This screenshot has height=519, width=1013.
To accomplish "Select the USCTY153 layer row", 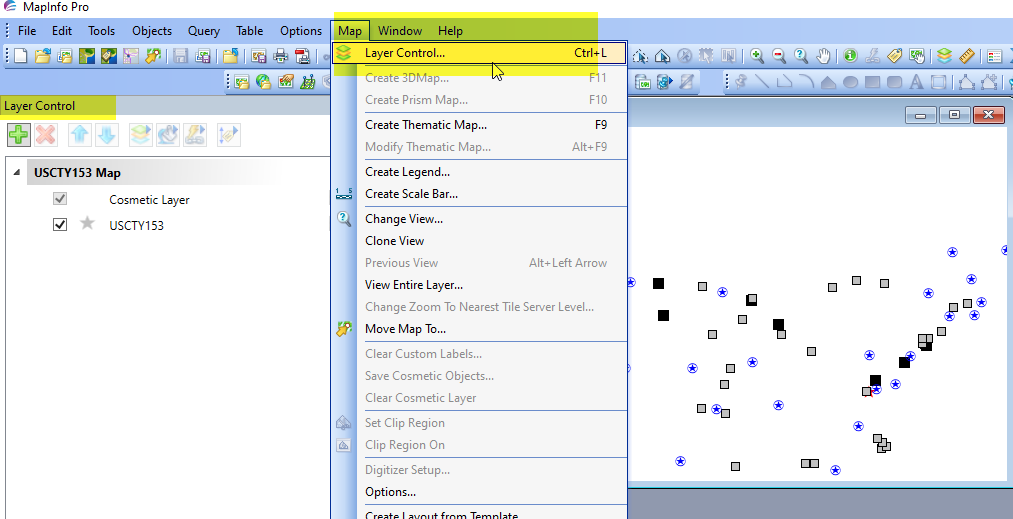I will pyautogui.click(x=136, y=226).
